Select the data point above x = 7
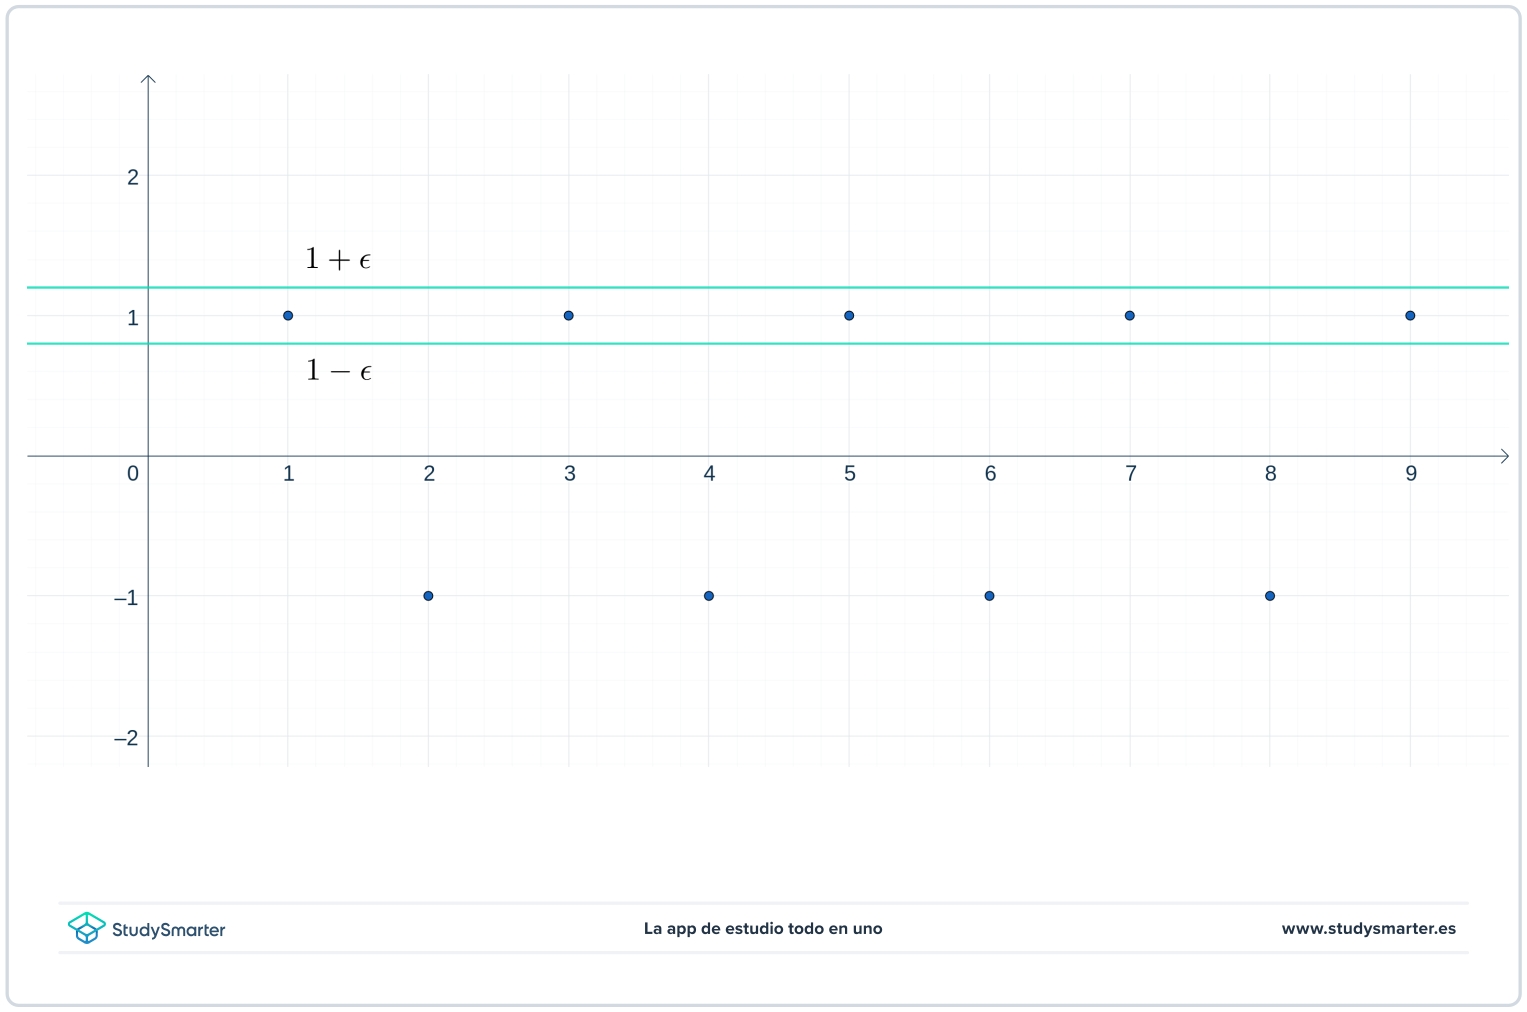Viewport: 1527px width, 1012px height. tap(1130, 315)
